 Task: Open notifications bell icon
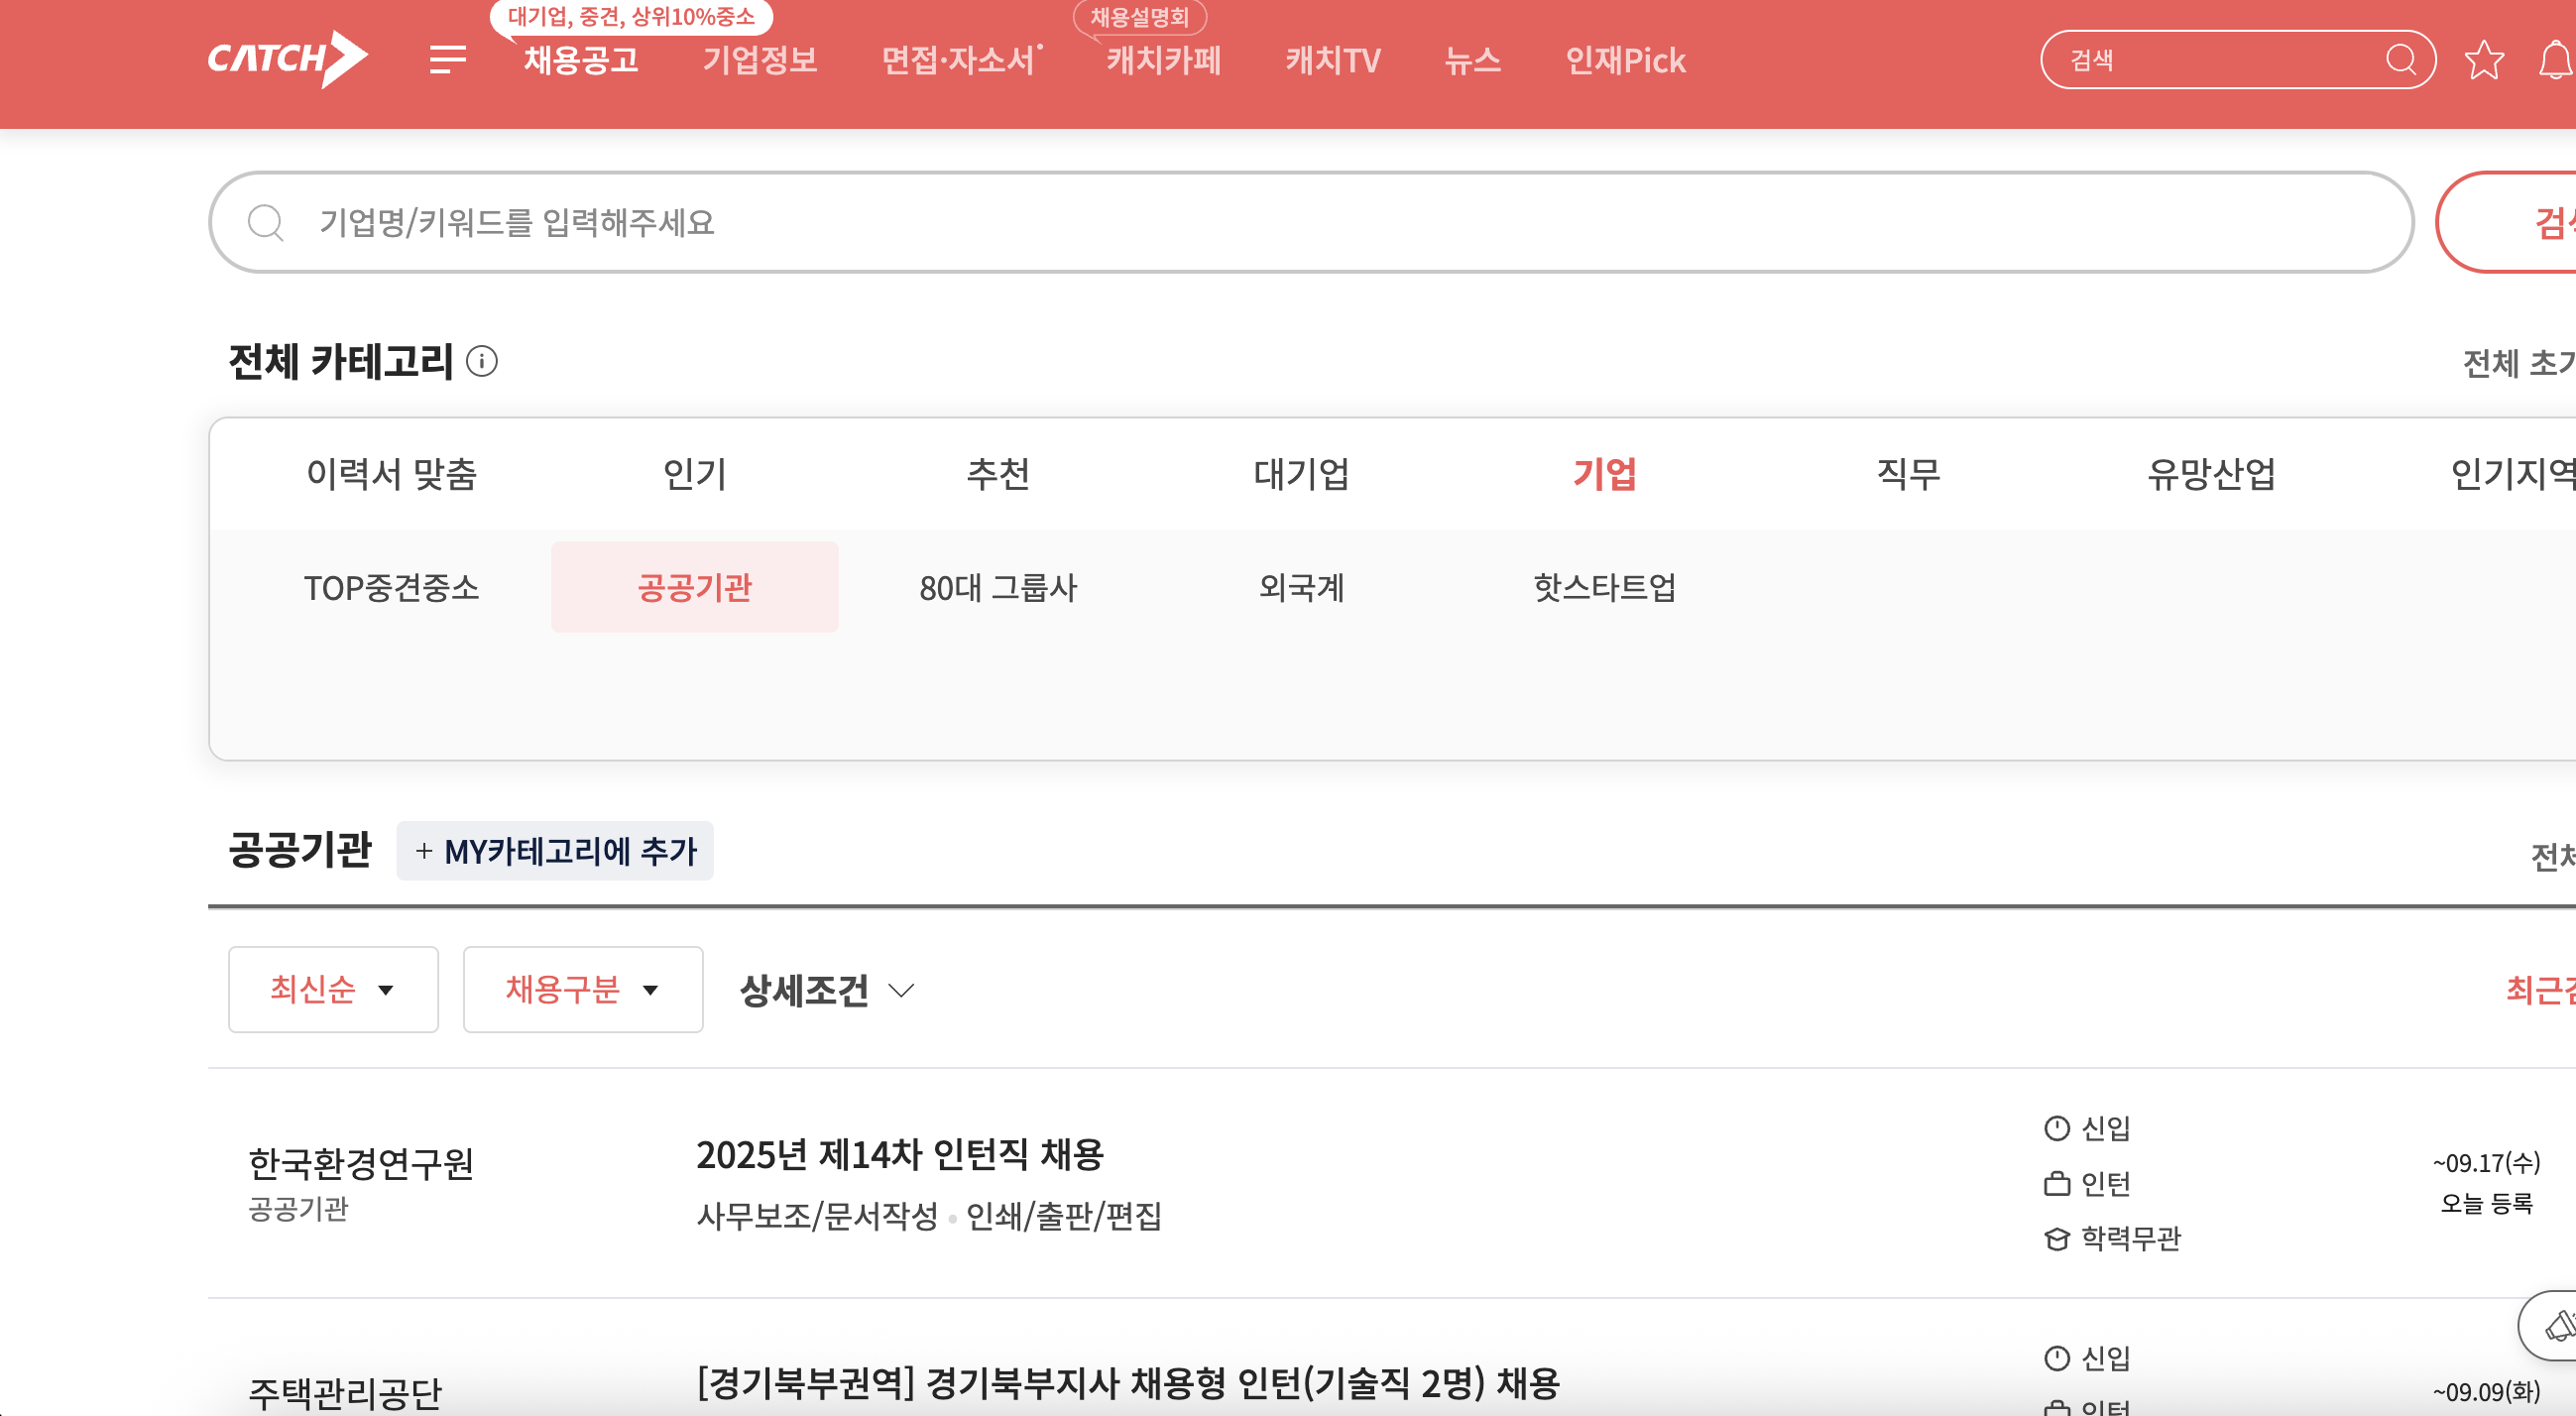(2555, 60)
